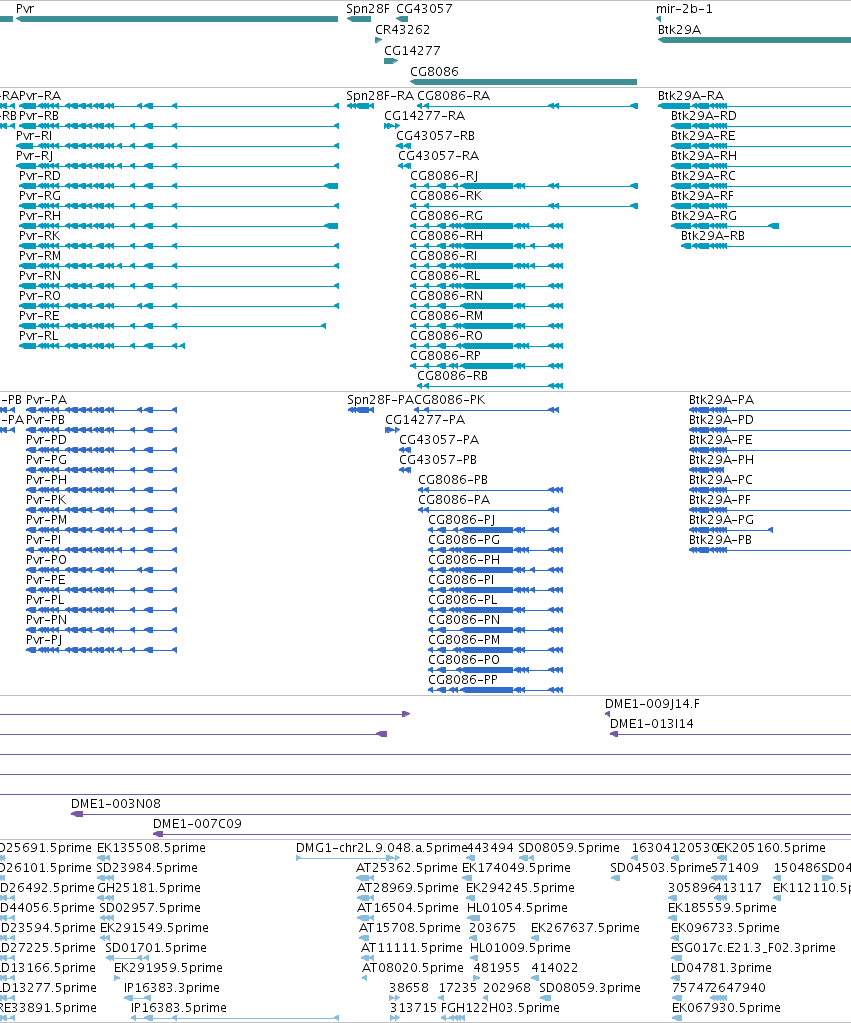This screenshot has height=1023, width=851.
Task: Click the IP16383.3prime EST label
Action: 172,988
